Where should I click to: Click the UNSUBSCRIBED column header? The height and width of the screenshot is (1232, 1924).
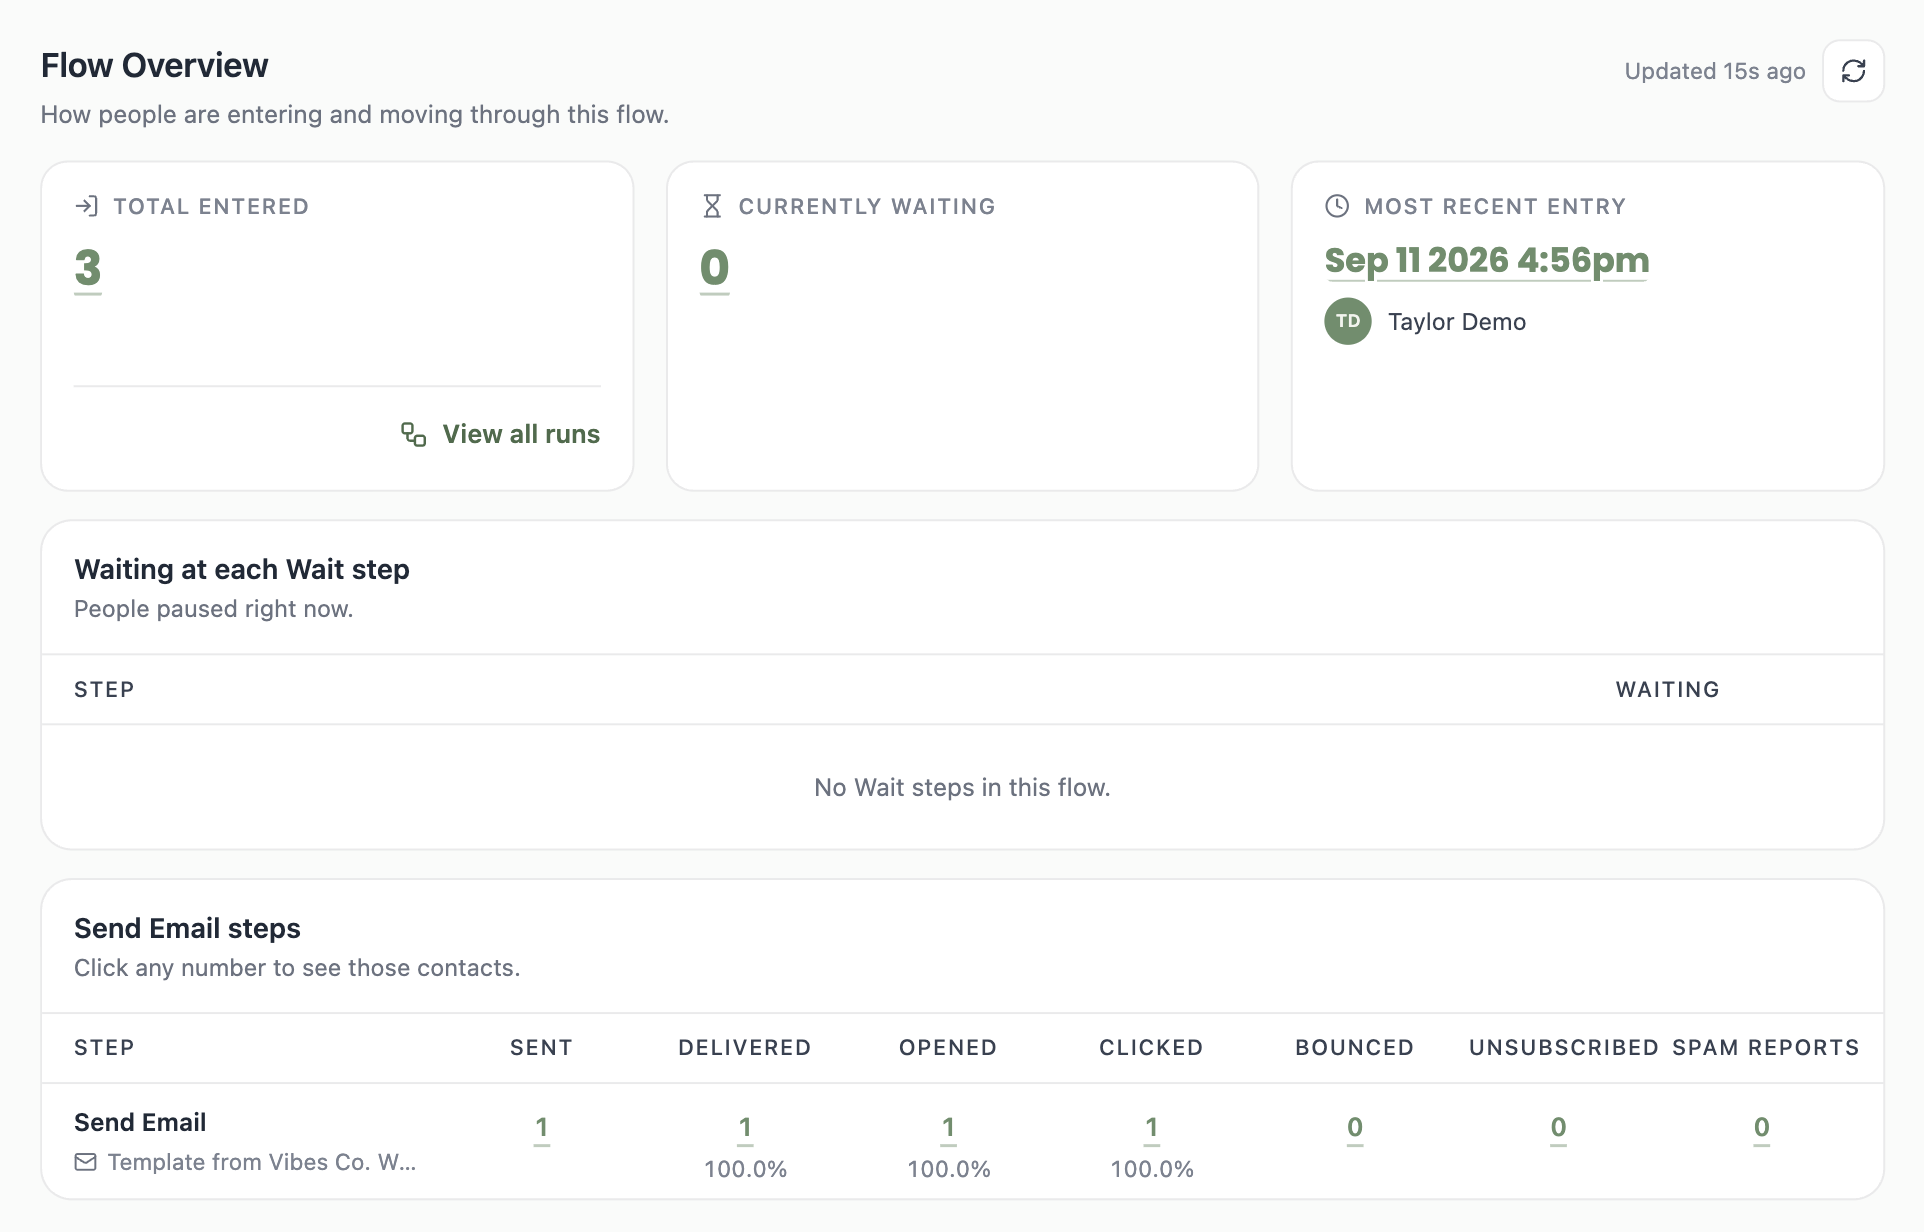point(1564,1047)
